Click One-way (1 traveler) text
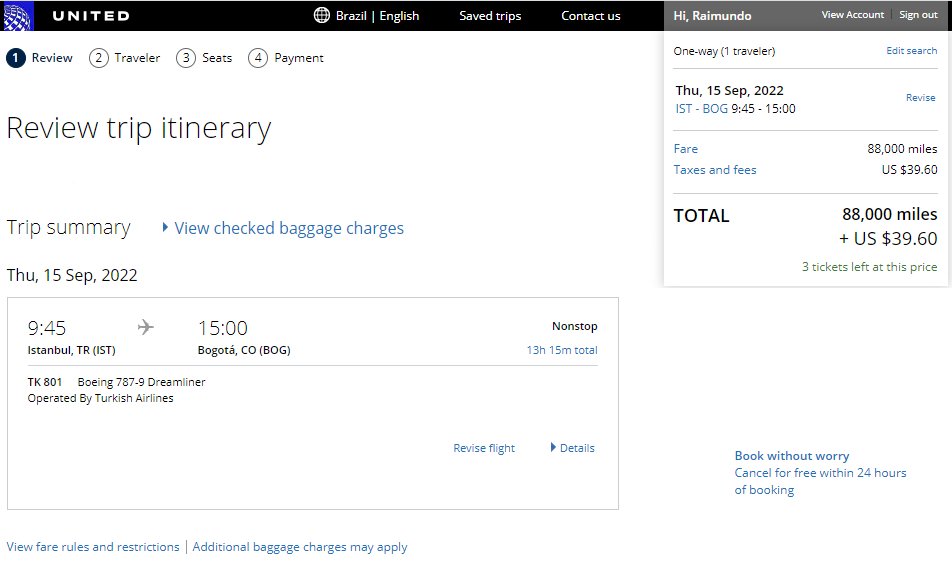952x579 pixels. tap(724, 51)
